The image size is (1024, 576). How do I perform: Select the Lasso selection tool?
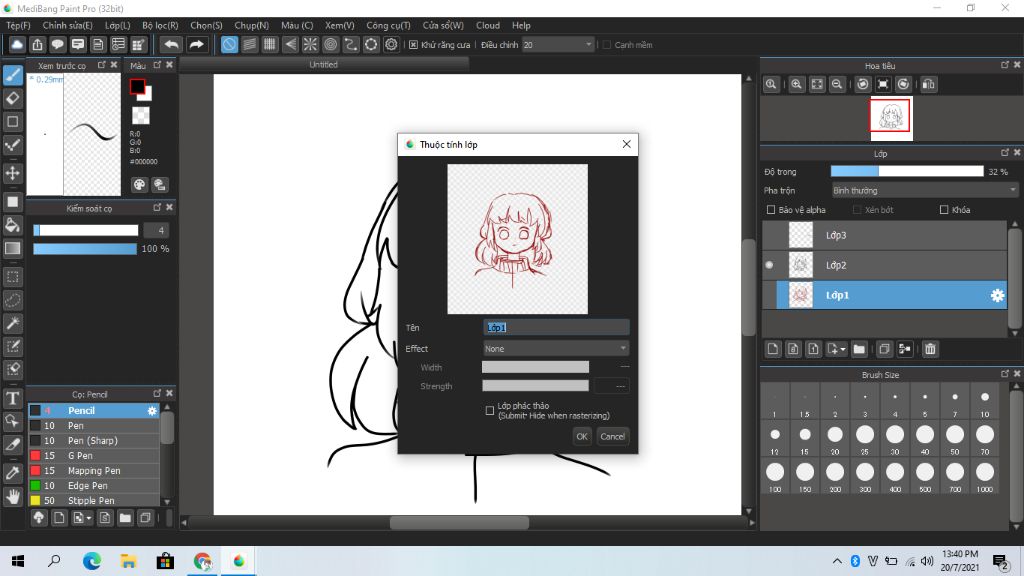[x=12, y=300]
